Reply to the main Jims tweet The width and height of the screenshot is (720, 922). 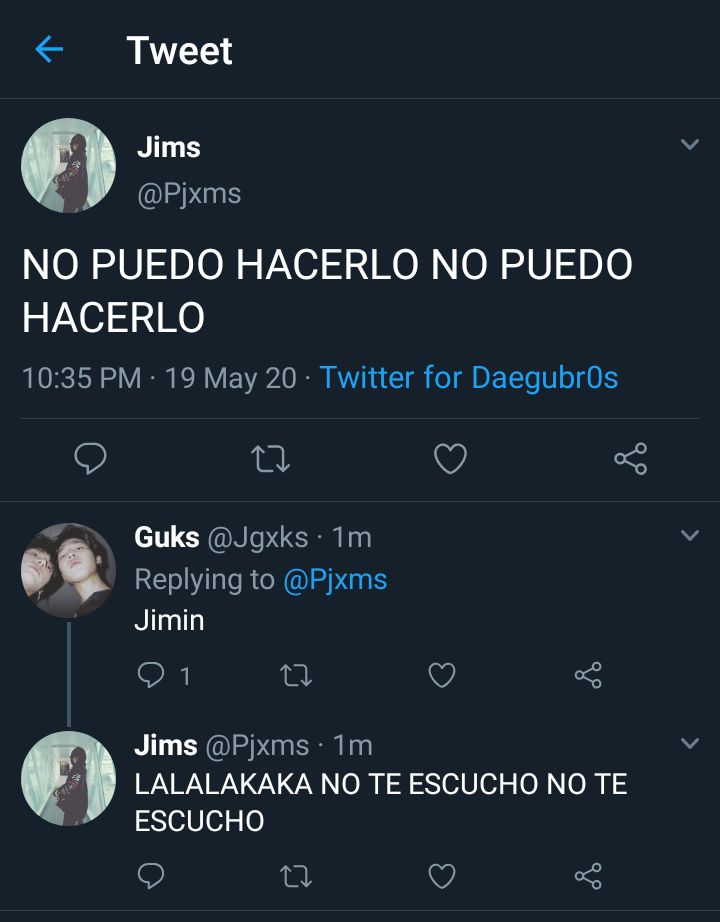point(91,458)
